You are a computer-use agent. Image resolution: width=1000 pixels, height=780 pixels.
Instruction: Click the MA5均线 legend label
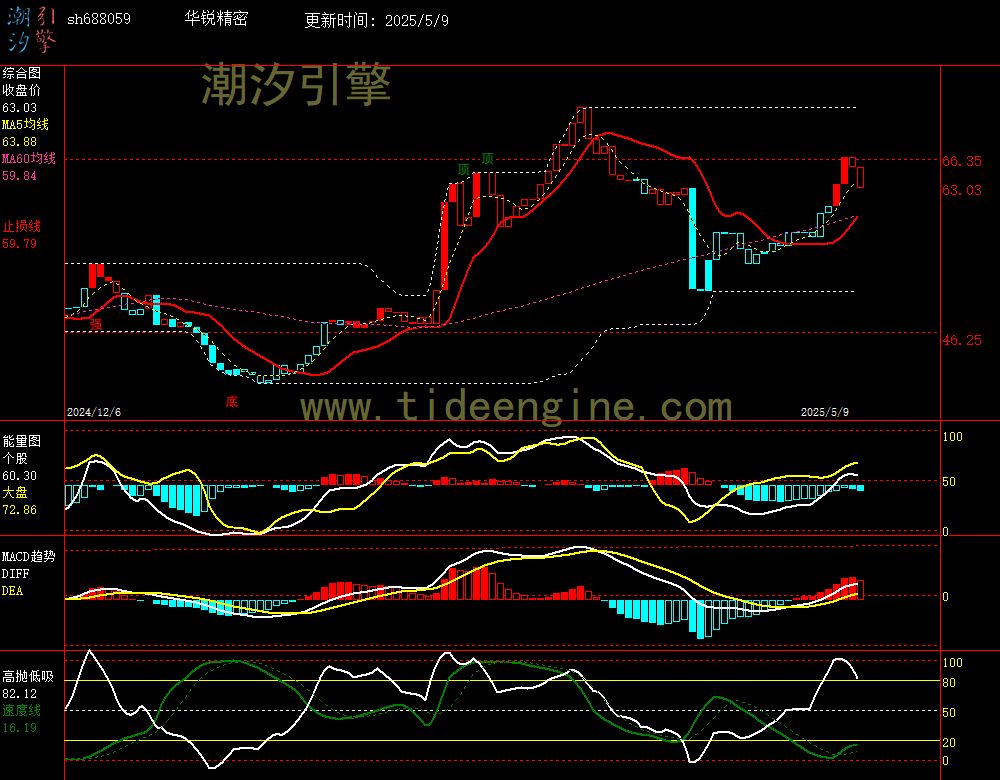(26, 124)
